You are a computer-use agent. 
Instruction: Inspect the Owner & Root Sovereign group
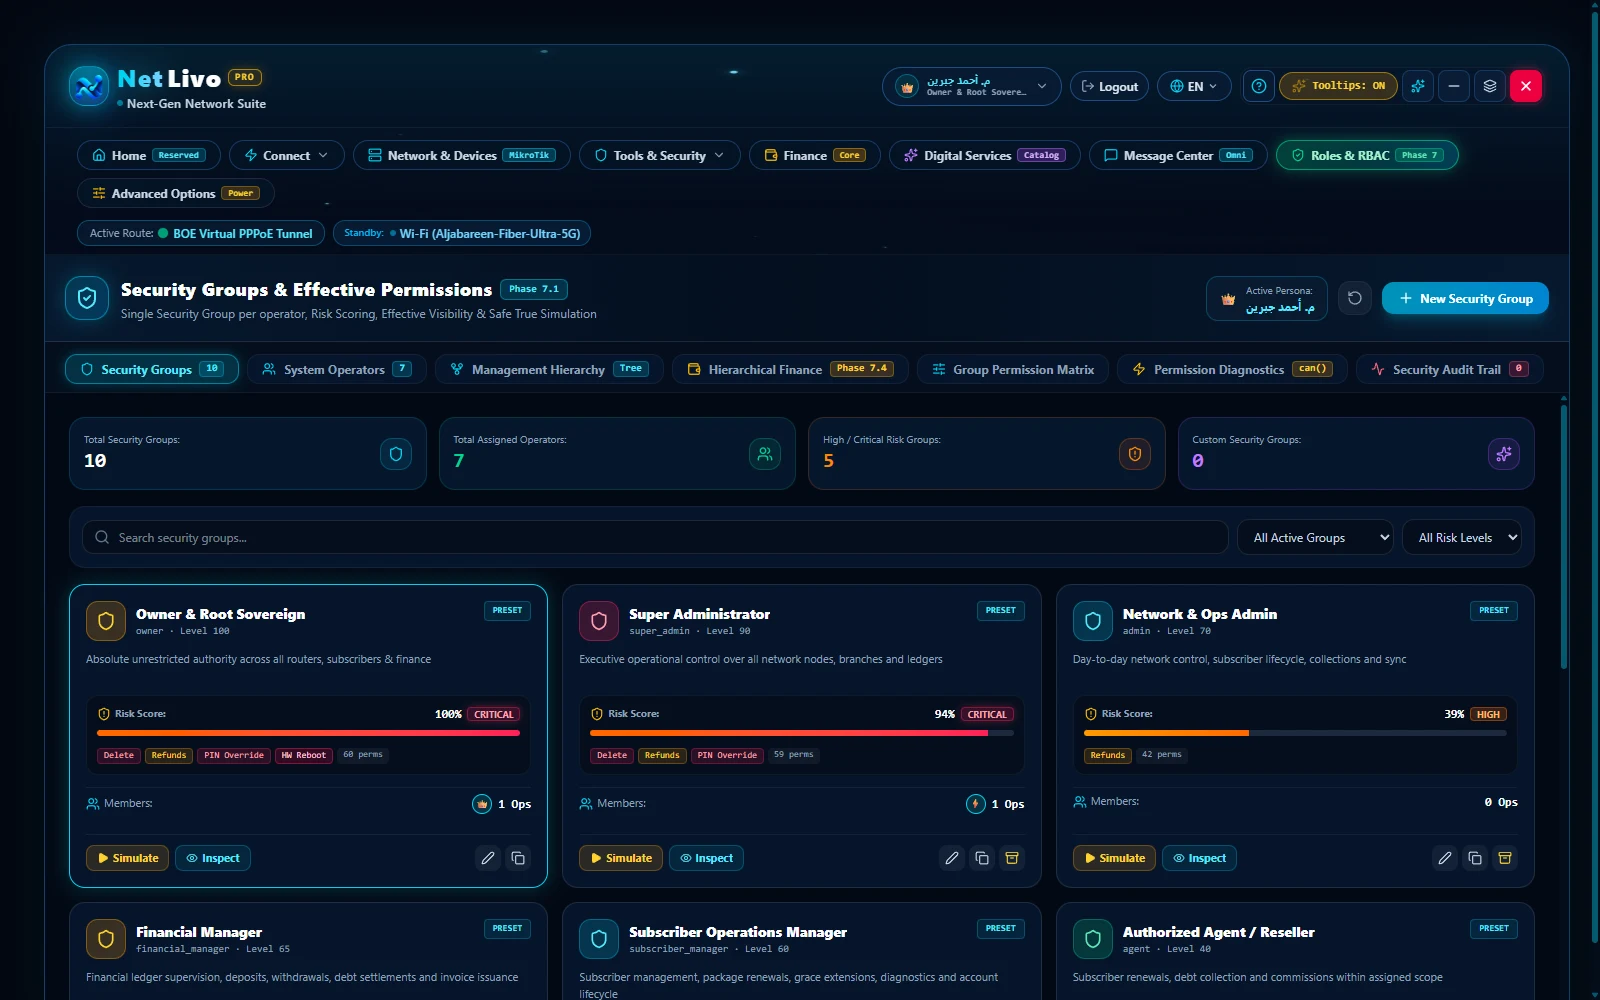[x=213, y=858]
